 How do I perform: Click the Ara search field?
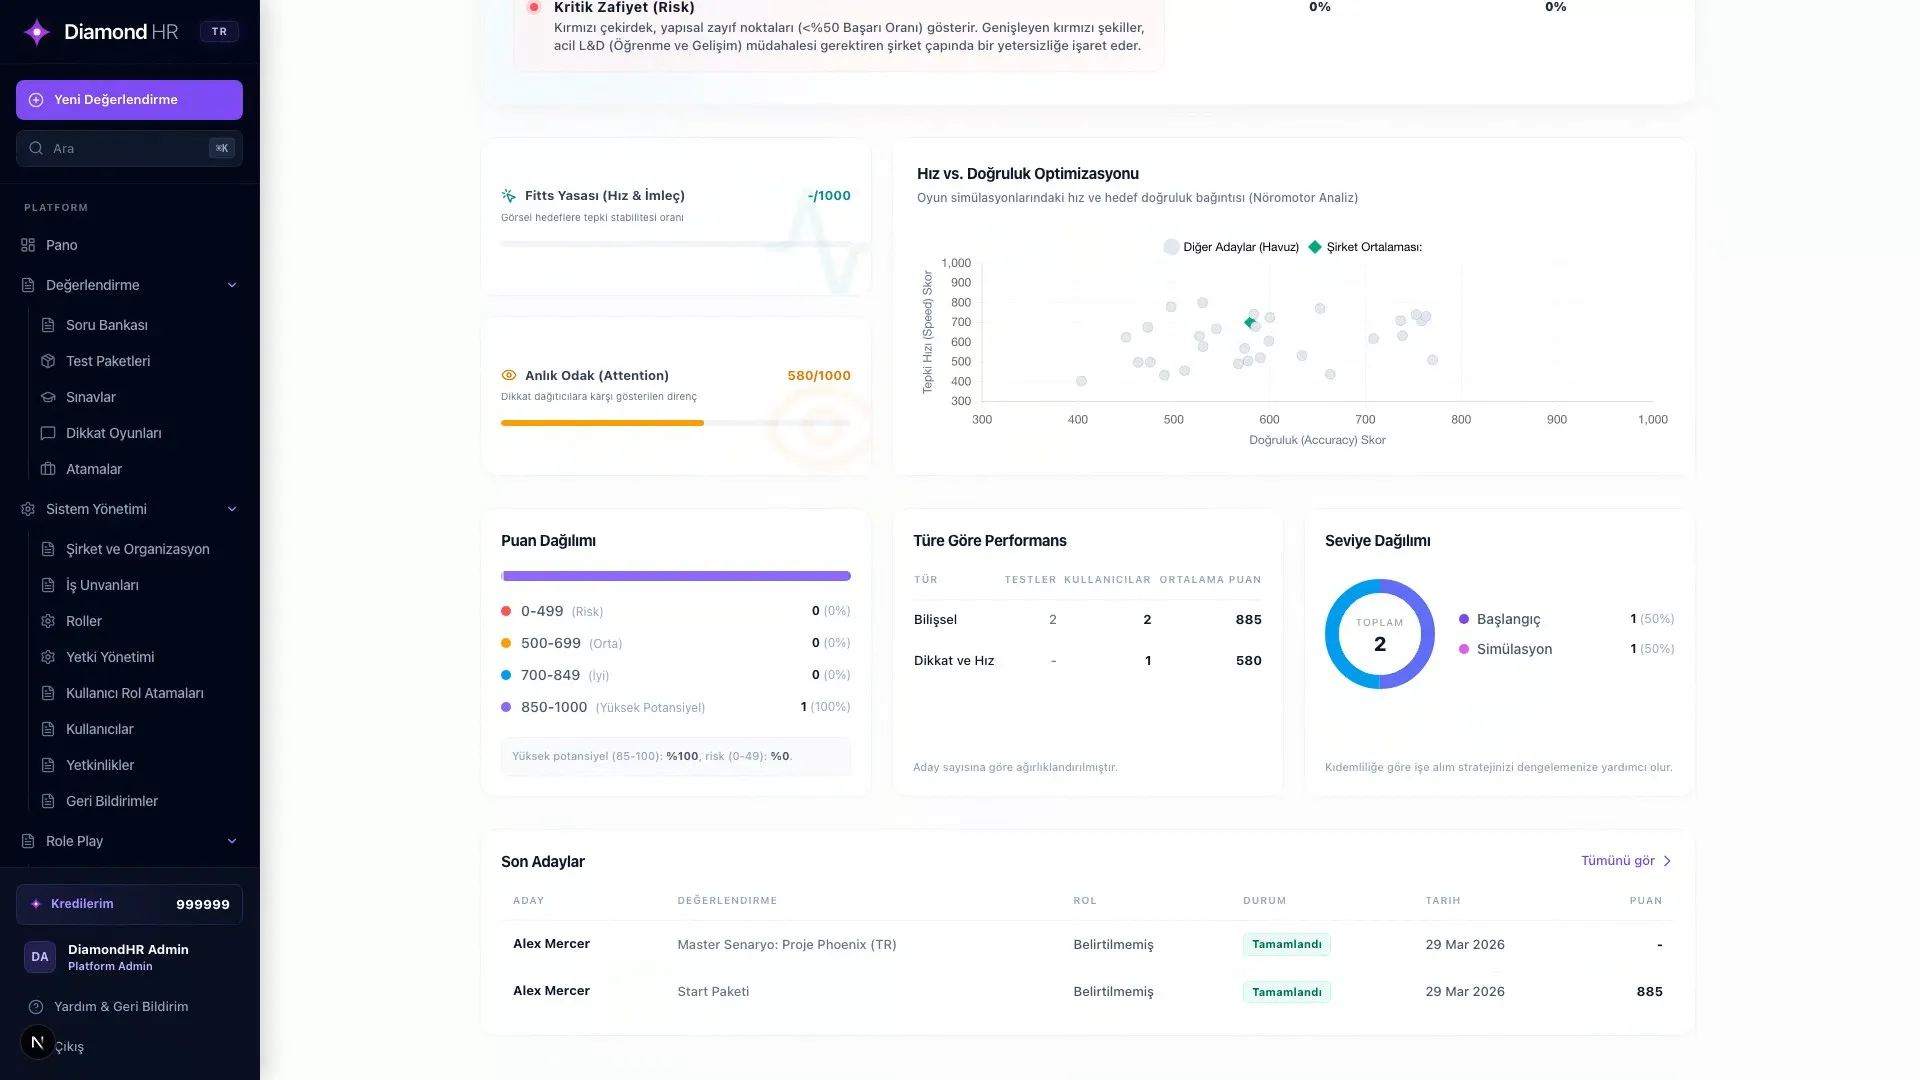[129, 148]
